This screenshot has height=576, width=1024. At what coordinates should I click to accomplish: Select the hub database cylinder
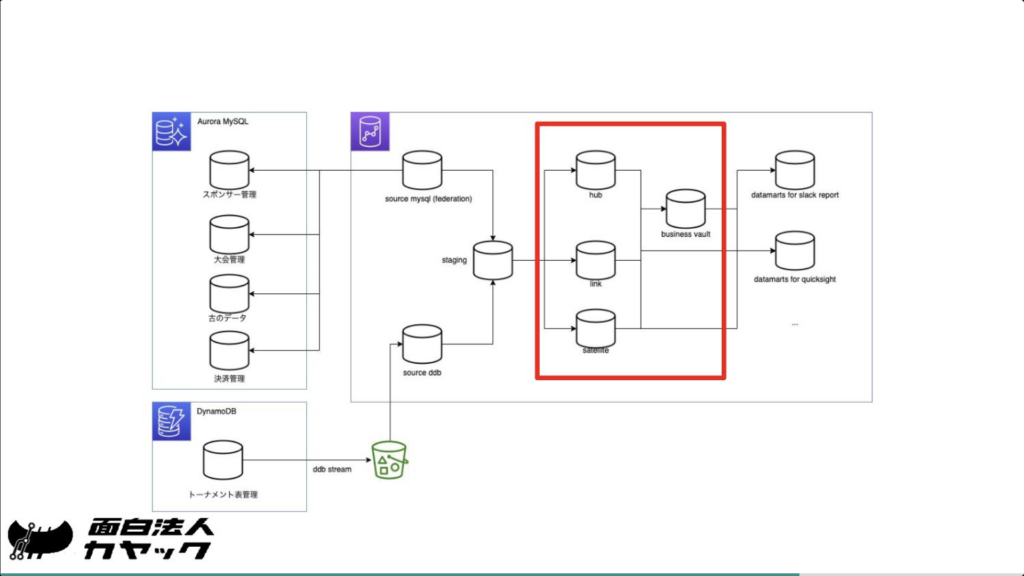(595, 170)
